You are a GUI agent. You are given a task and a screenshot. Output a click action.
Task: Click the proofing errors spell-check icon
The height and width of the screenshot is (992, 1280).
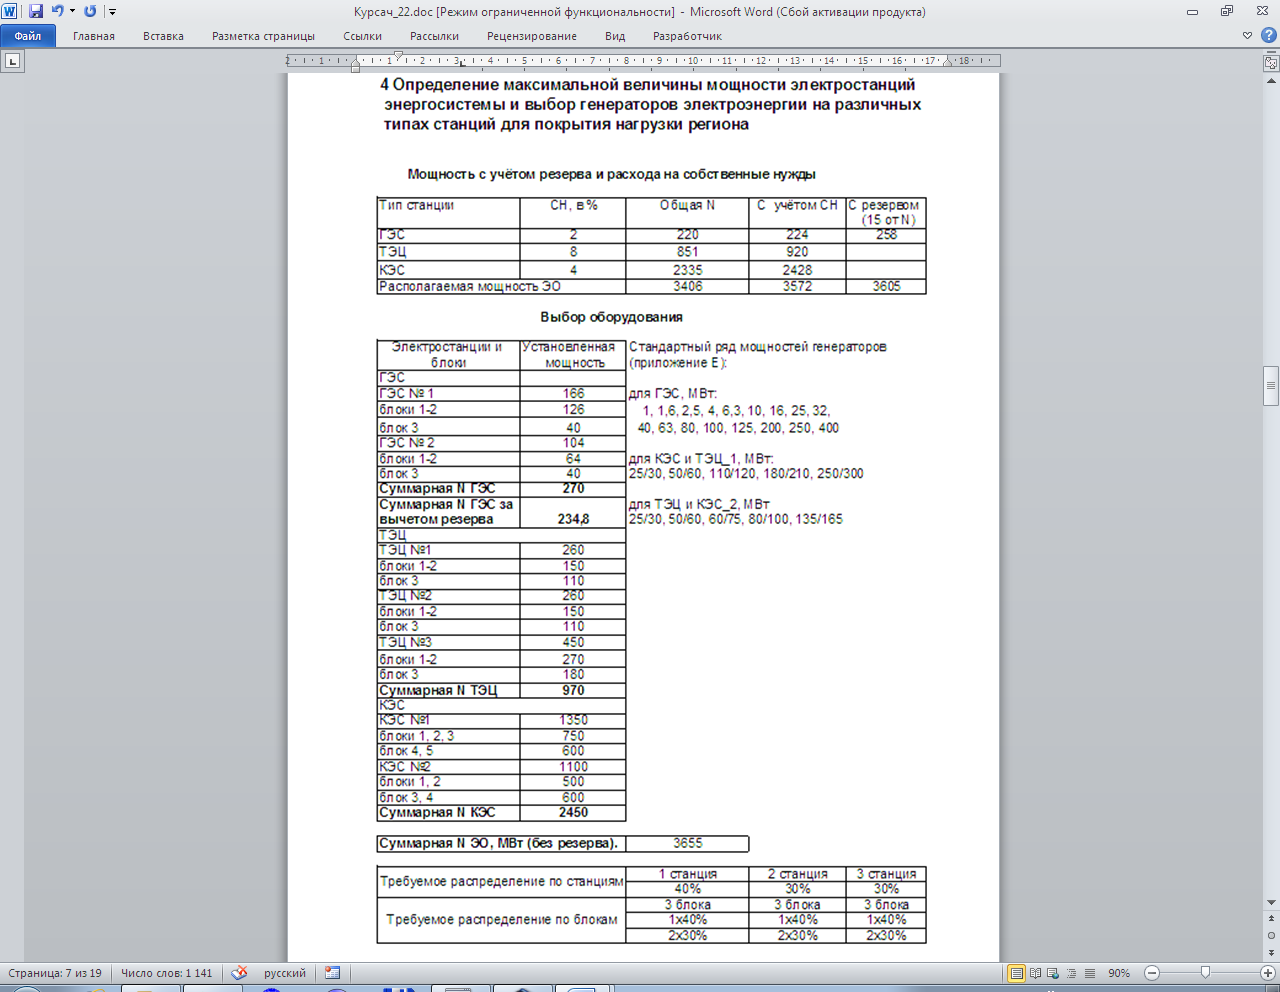[239, 973]
